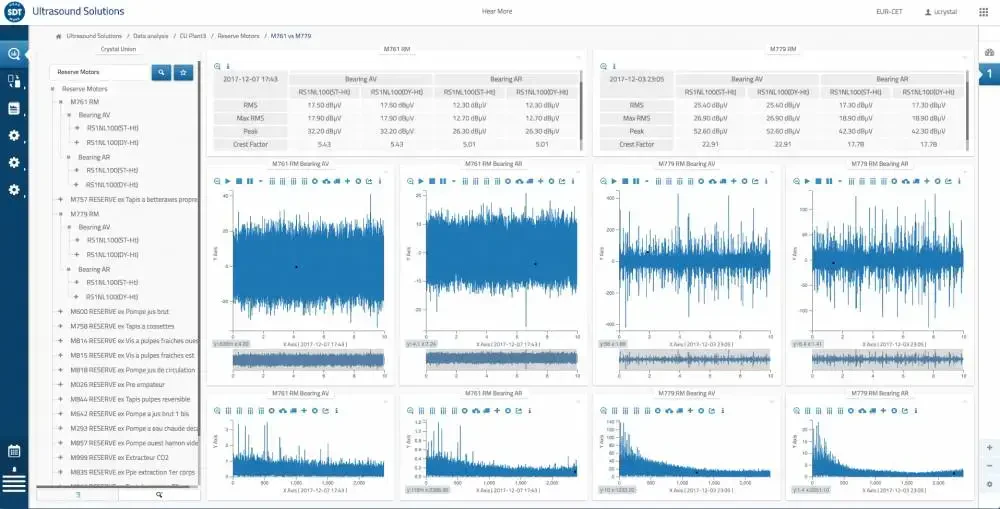Click the export icon on M761 Bearing AV chart
1000x509 pixels.
point(368,181)
